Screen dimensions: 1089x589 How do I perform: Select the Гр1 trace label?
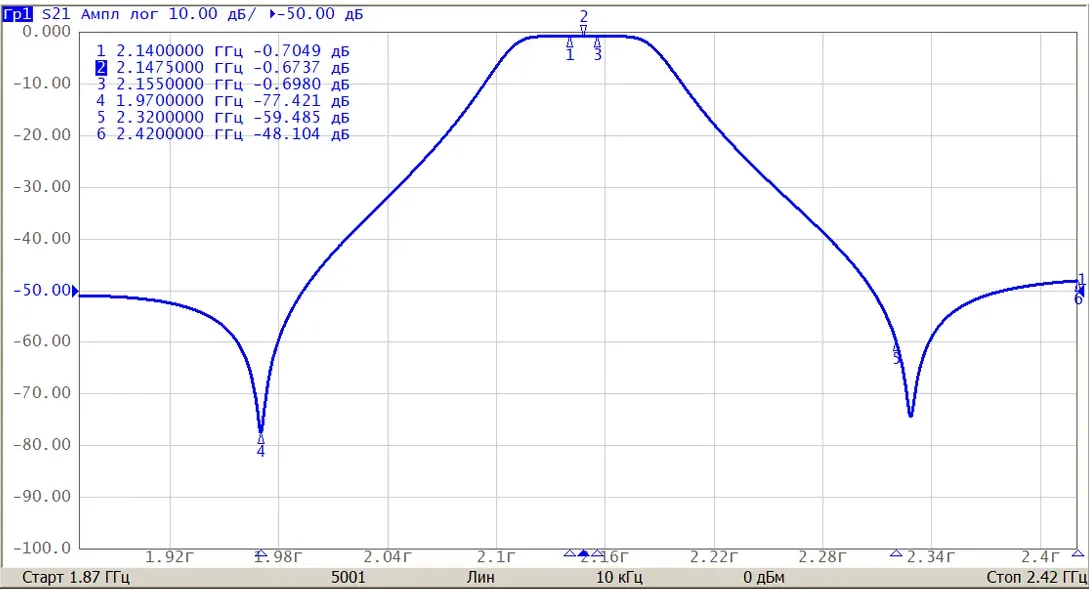click(17, 14)
